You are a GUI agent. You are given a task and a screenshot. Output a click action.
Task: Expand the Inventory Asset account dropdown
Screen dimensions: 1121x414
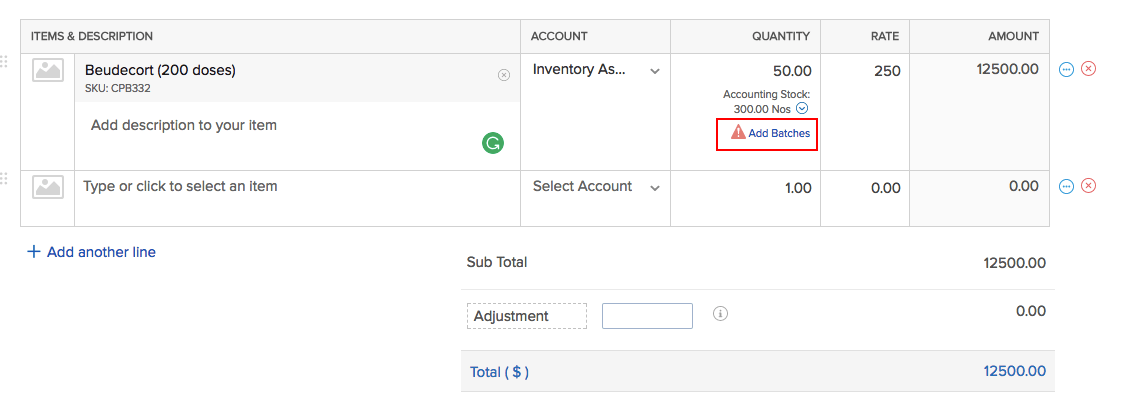pyautogui.click(x=655, y=71)
